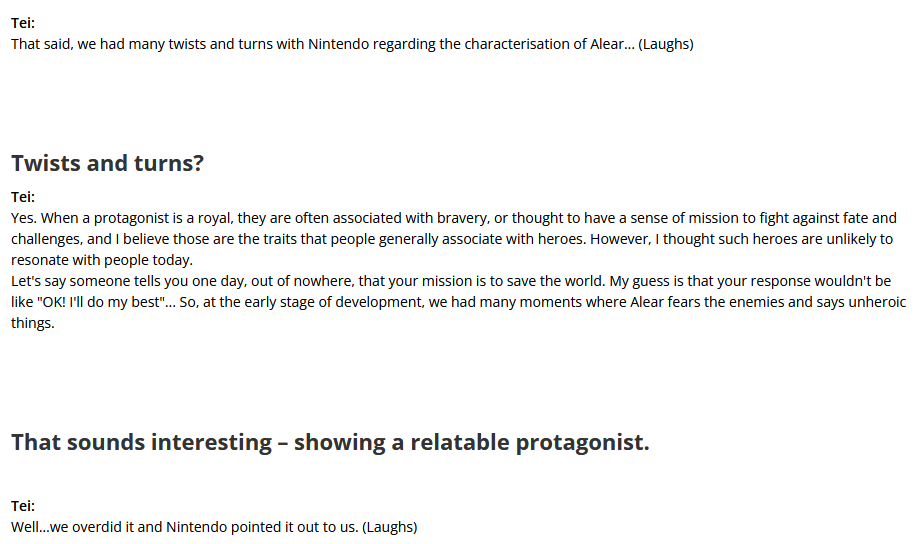Click the 'Tei:' label under Twists and turns
Viewport: 920px width, 544px height.
23,197
